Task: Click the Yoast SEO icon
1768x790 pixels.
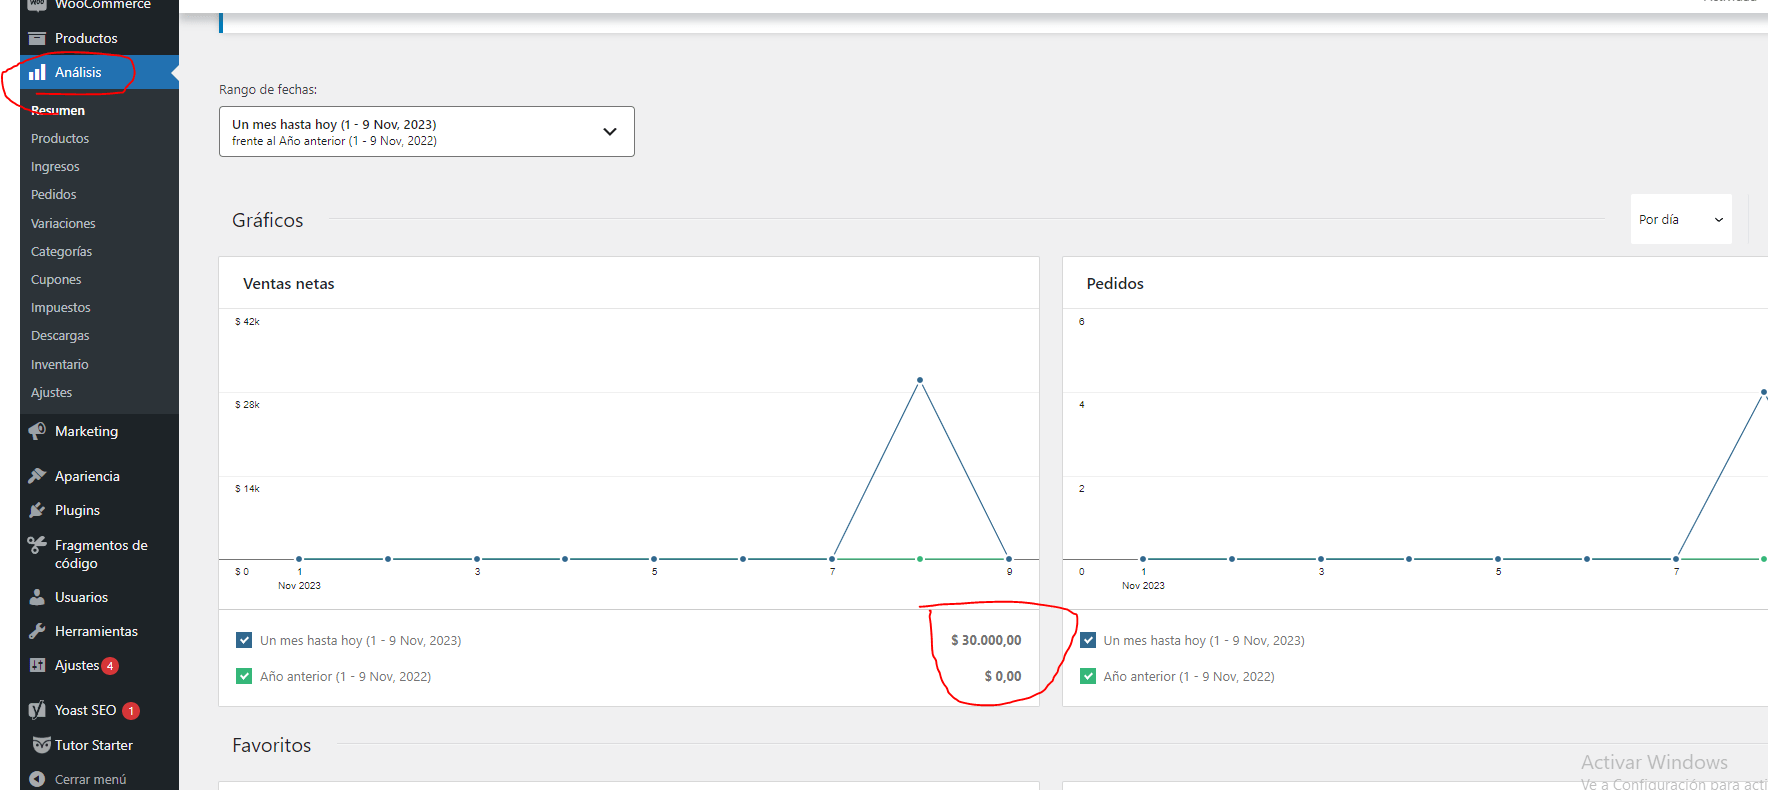Action: (x=37, y=710)
